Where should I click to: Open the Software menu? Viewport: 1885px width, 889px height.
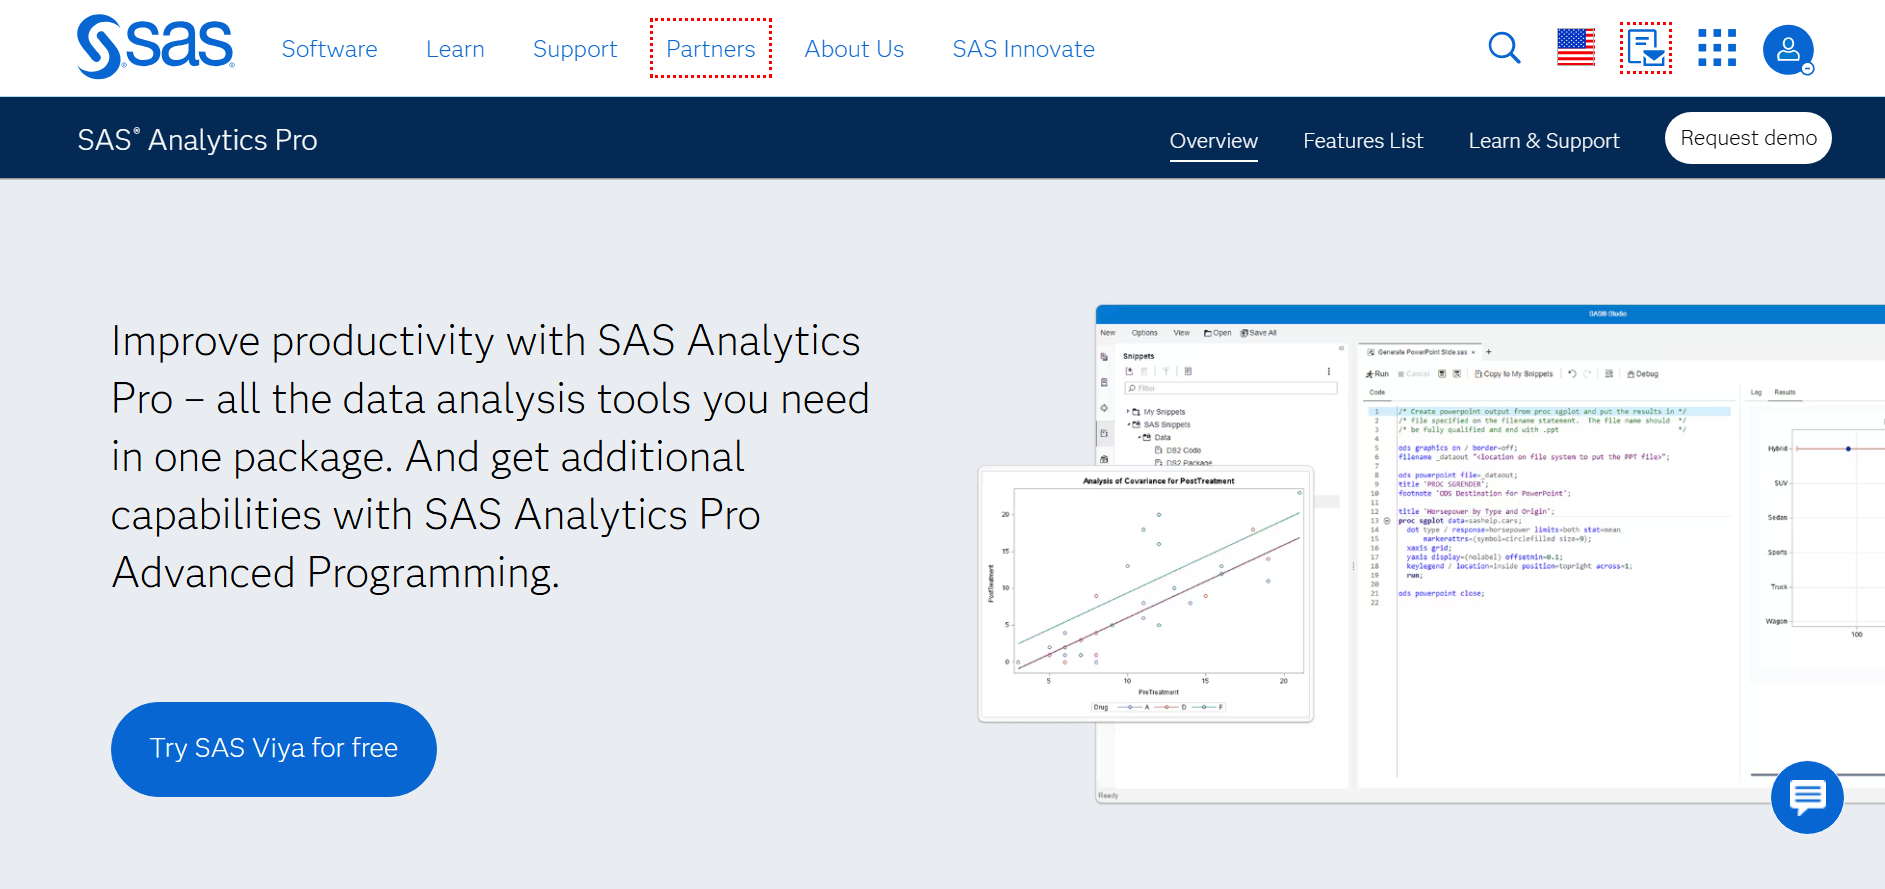click(330, 49)
